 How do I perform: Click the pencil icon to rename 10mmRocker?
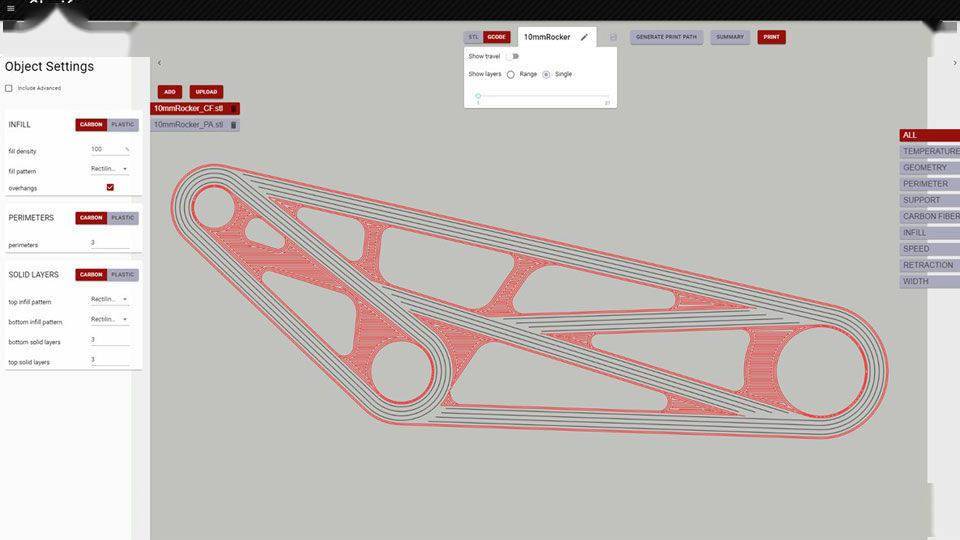584,37
